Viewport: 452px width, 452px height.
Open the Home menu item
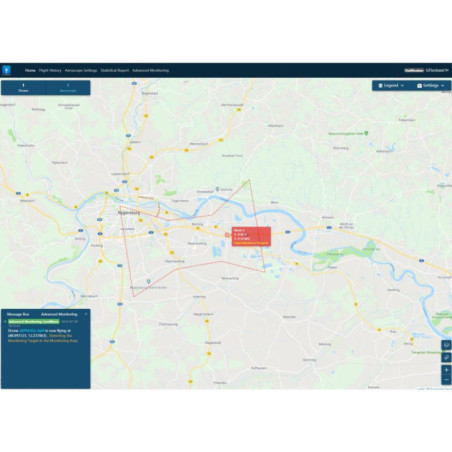[x=30, y=71]
